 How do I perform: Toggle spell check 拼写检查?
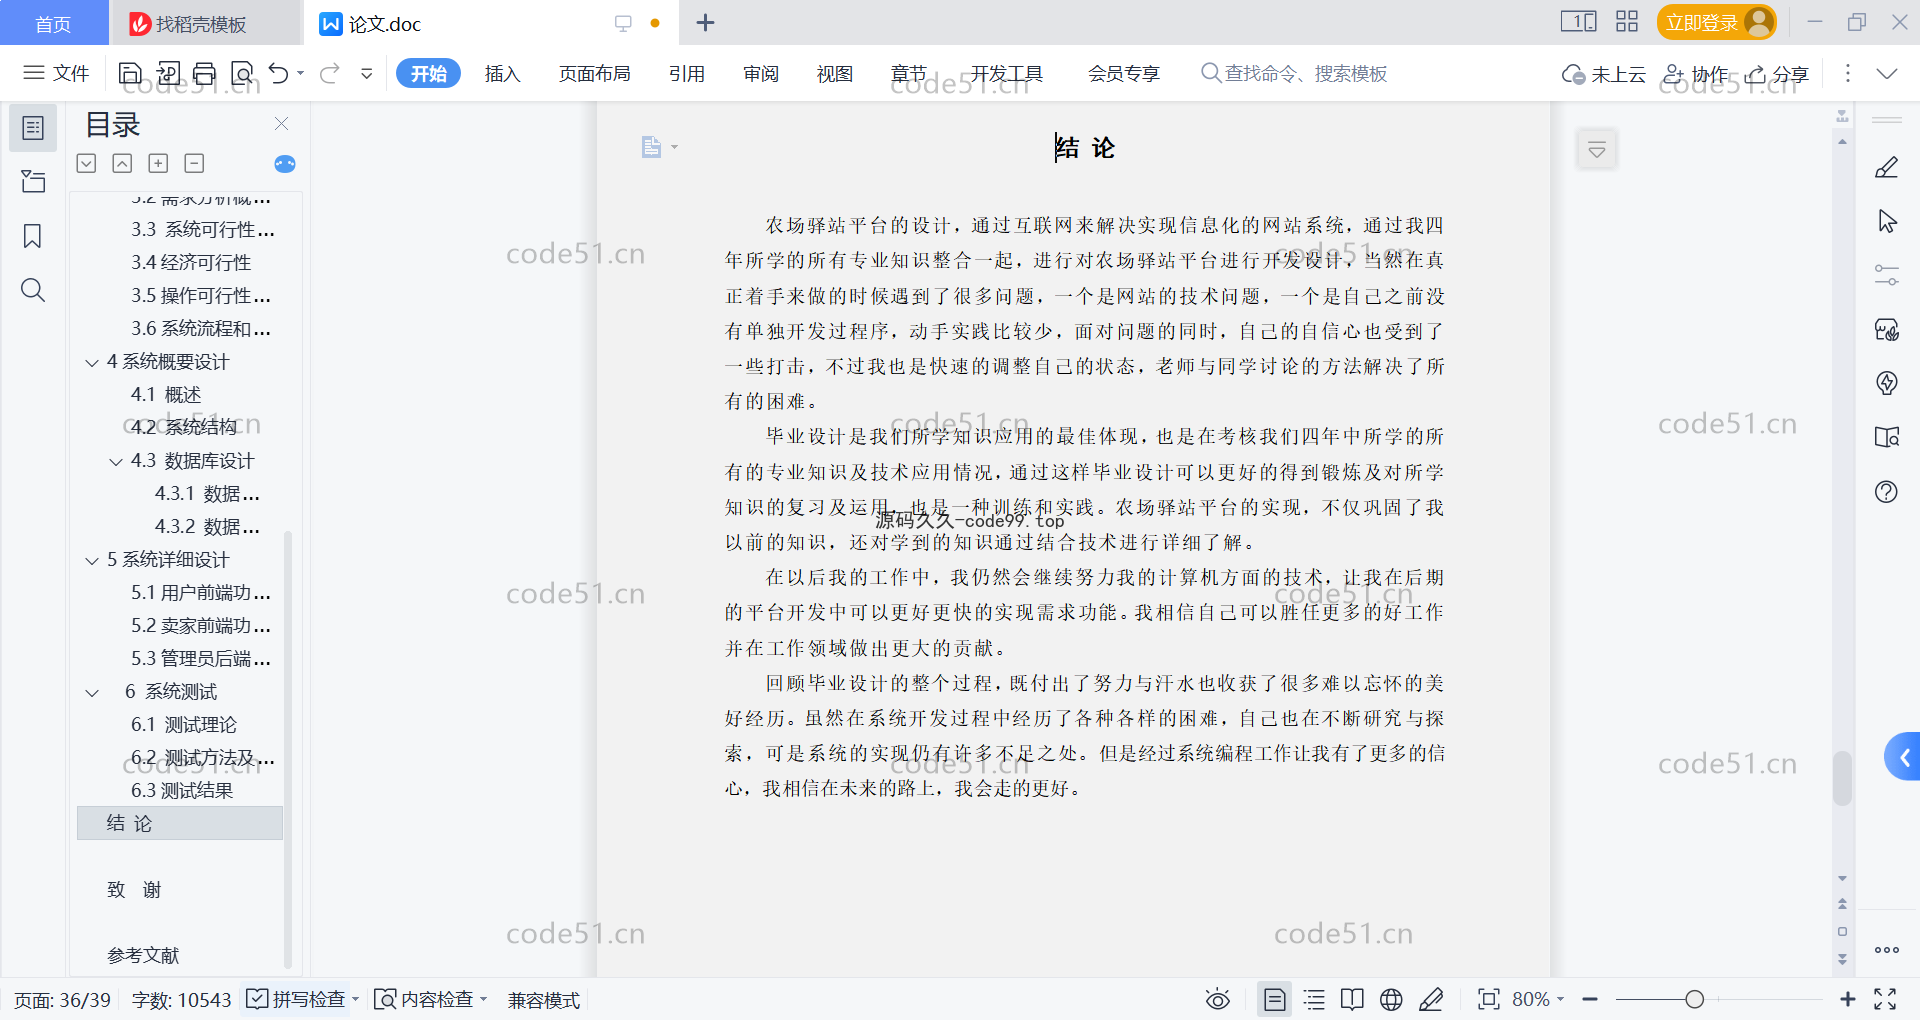(295, 1000)
